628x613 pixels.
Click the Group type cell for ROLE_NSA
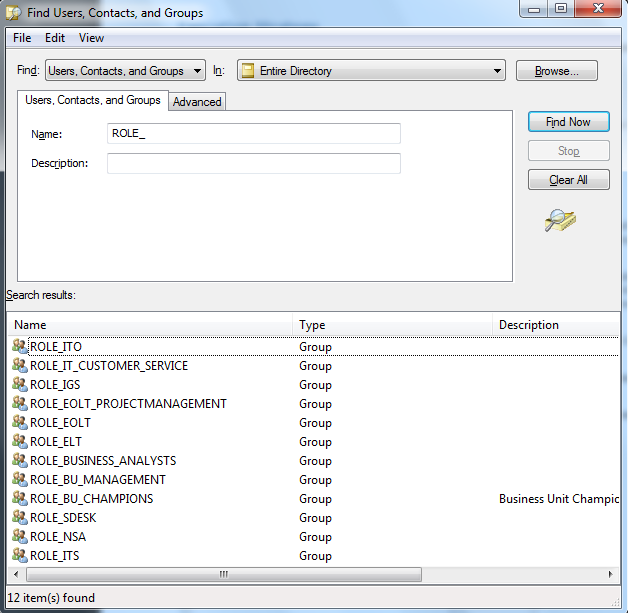(315, 537)
